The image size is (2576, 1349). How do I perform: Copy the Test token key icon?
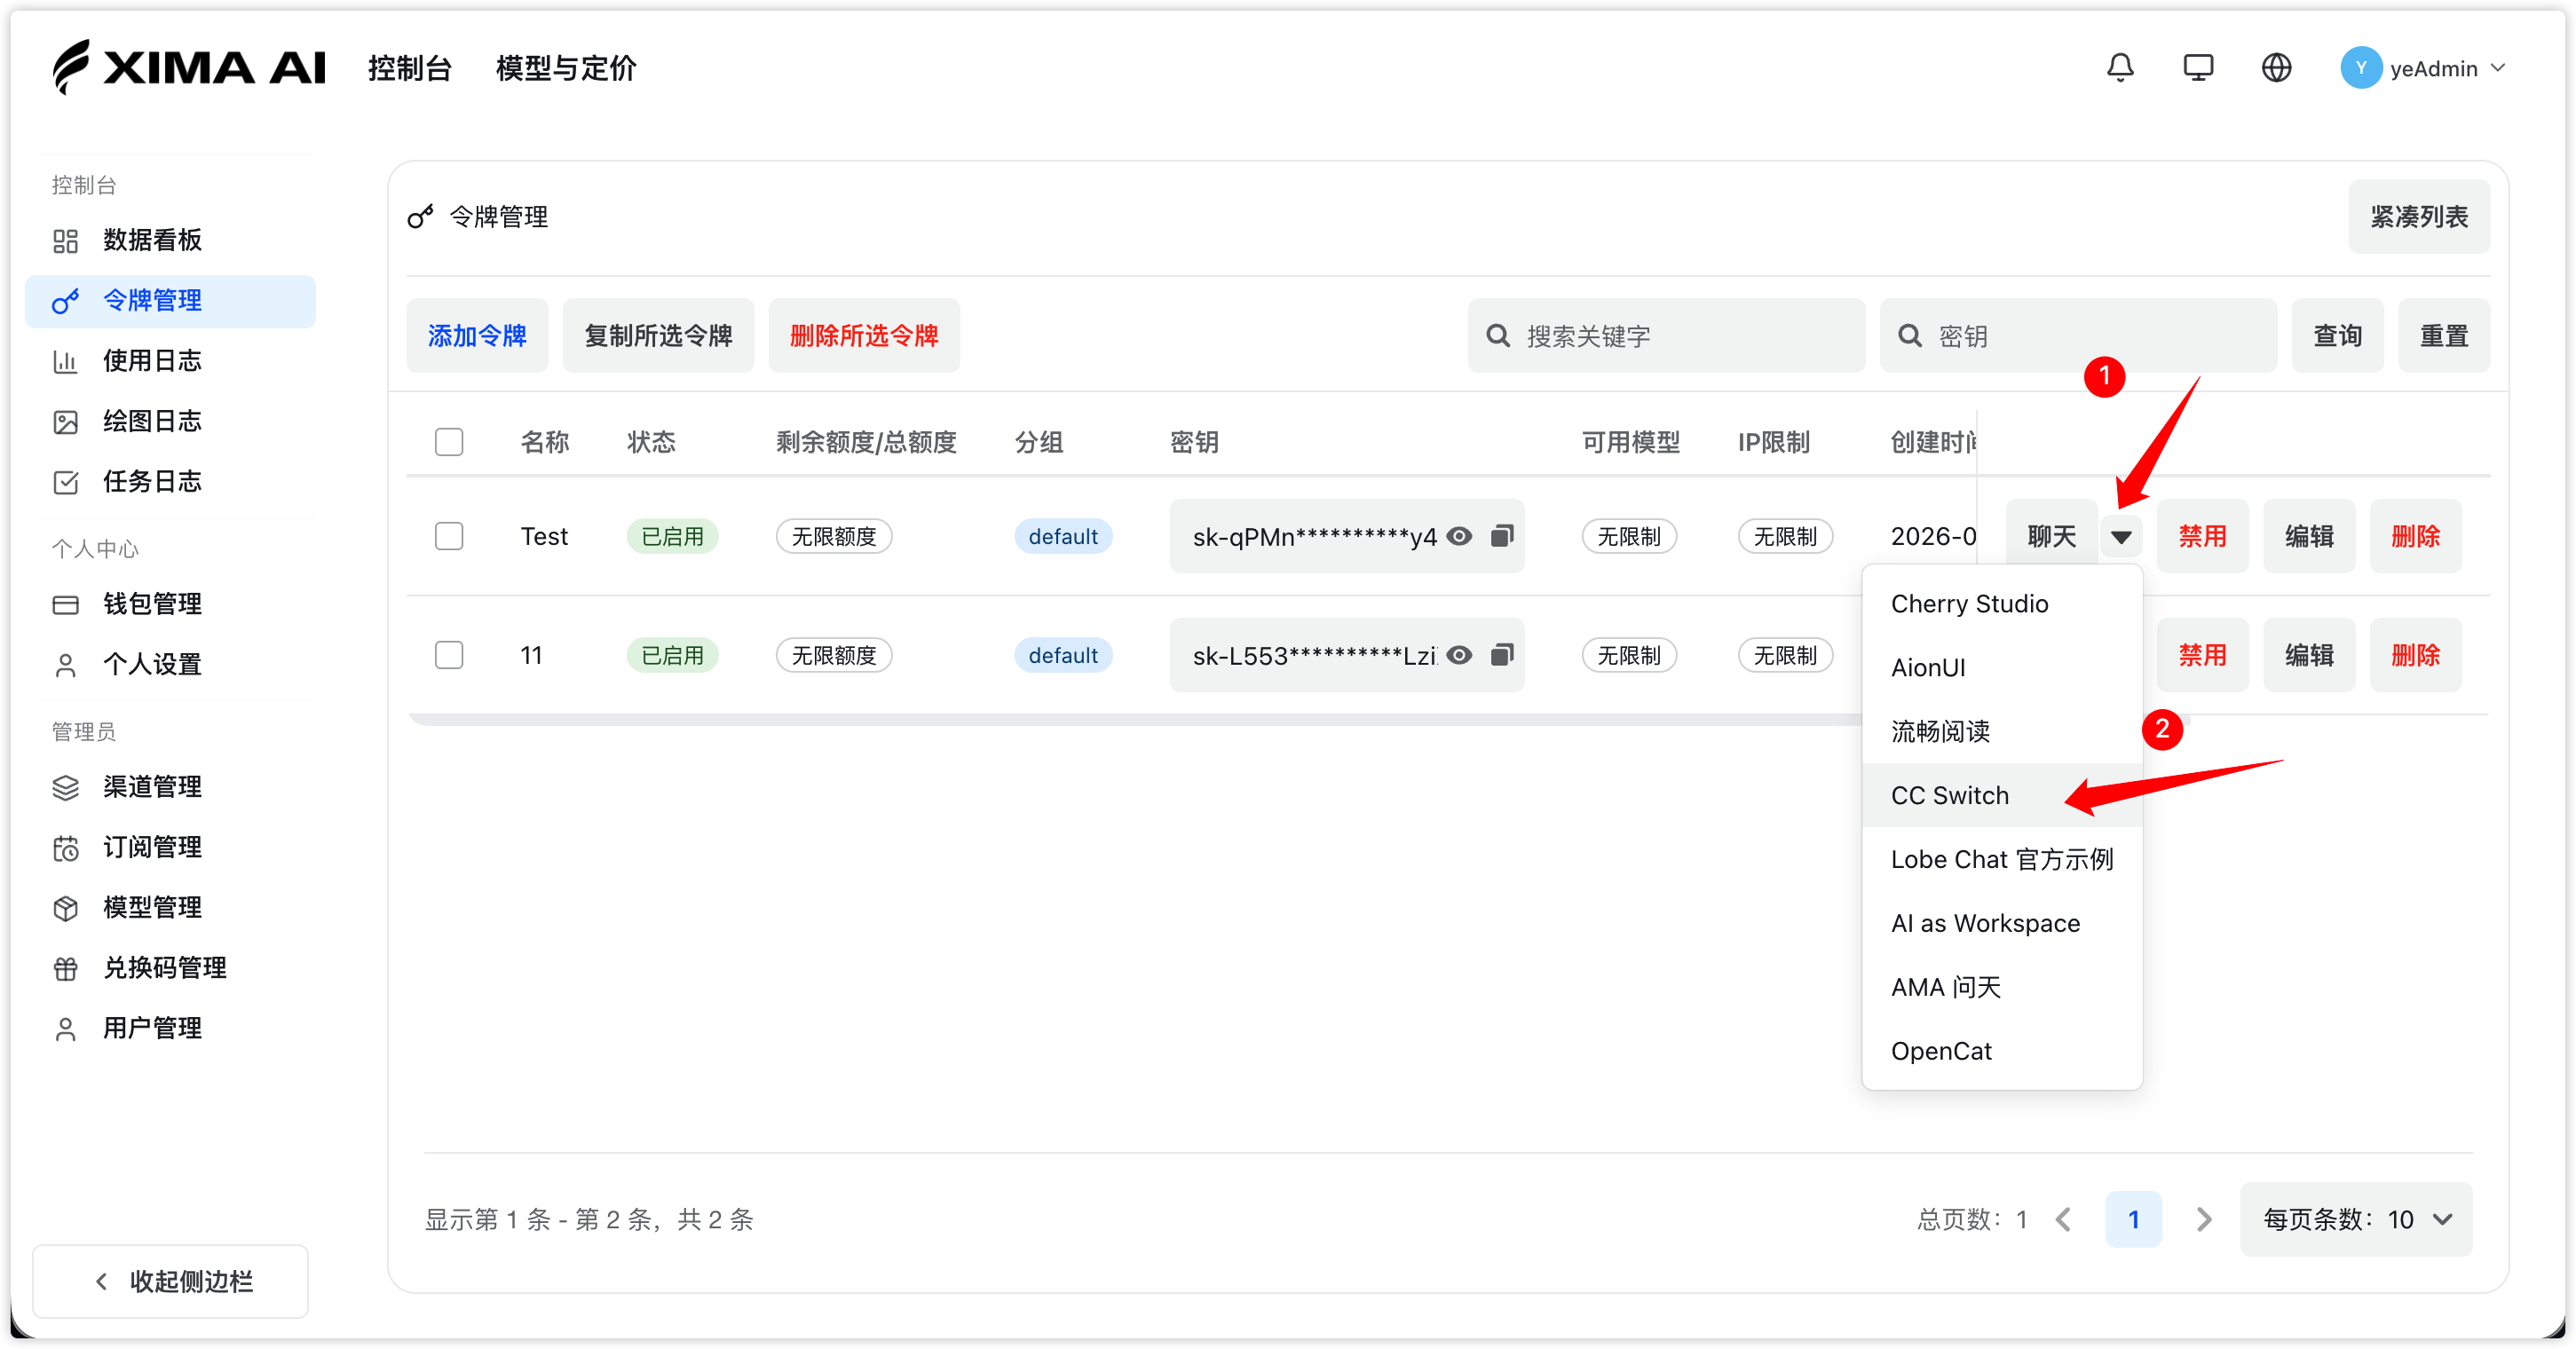click(1501, 536)
